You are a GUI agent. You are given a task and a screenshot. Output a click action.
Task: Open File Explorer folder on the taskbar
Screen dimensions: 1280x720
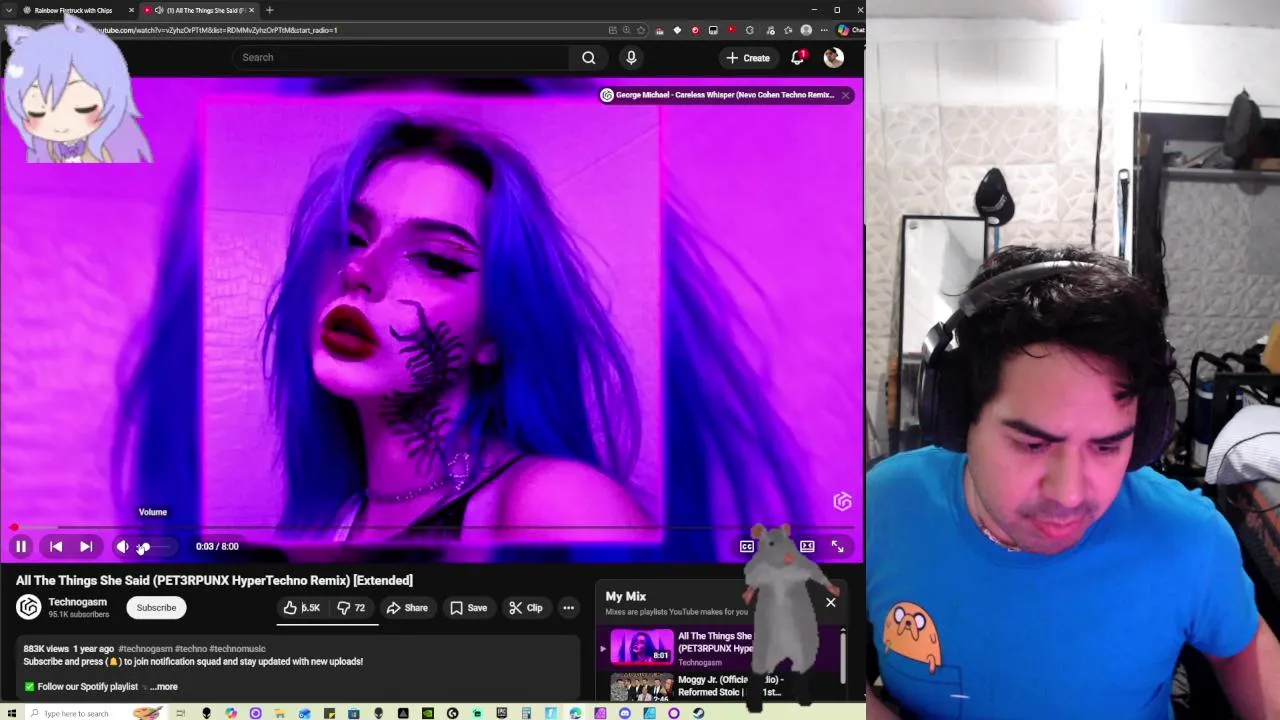280,713
